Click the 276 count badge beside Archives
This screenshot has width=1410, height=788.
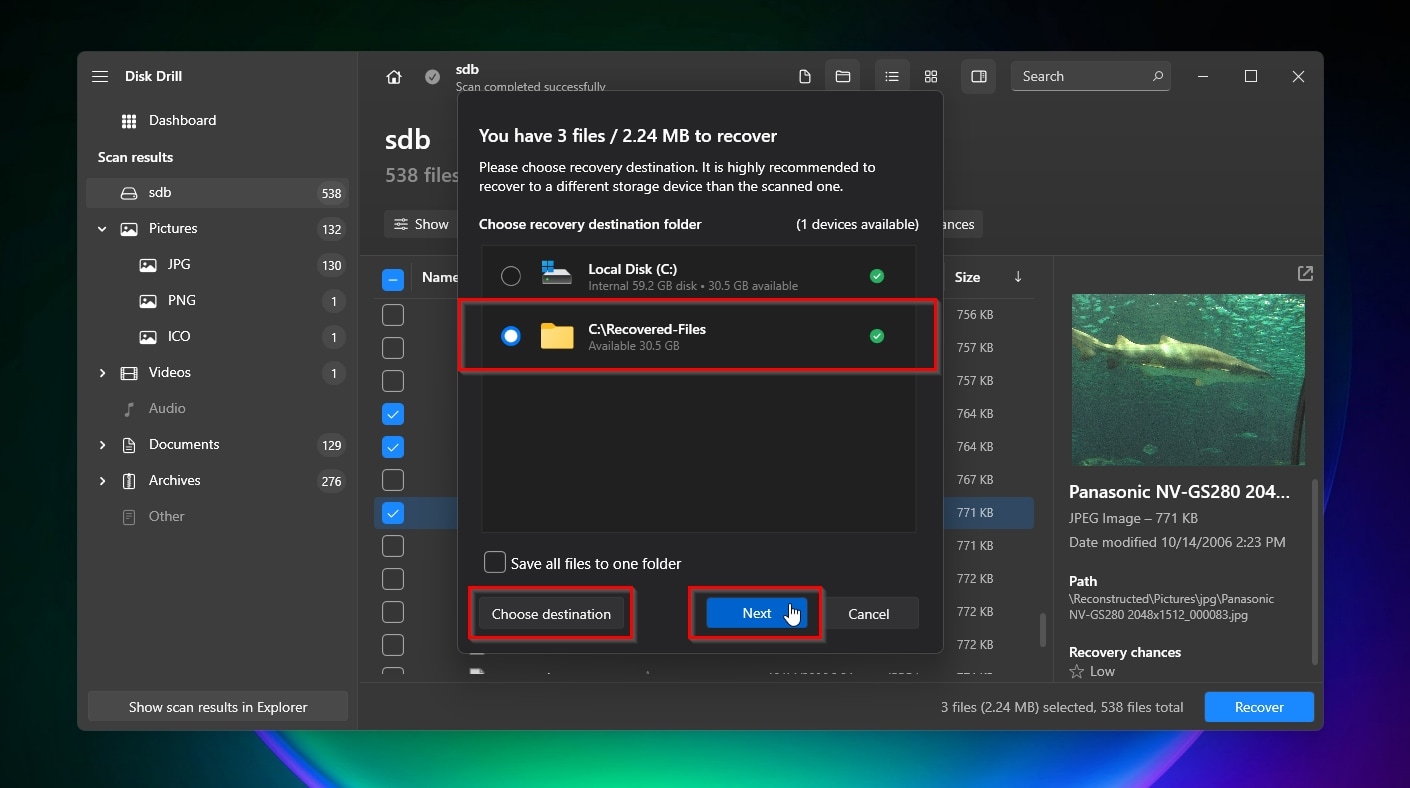(x=332, y=481)
